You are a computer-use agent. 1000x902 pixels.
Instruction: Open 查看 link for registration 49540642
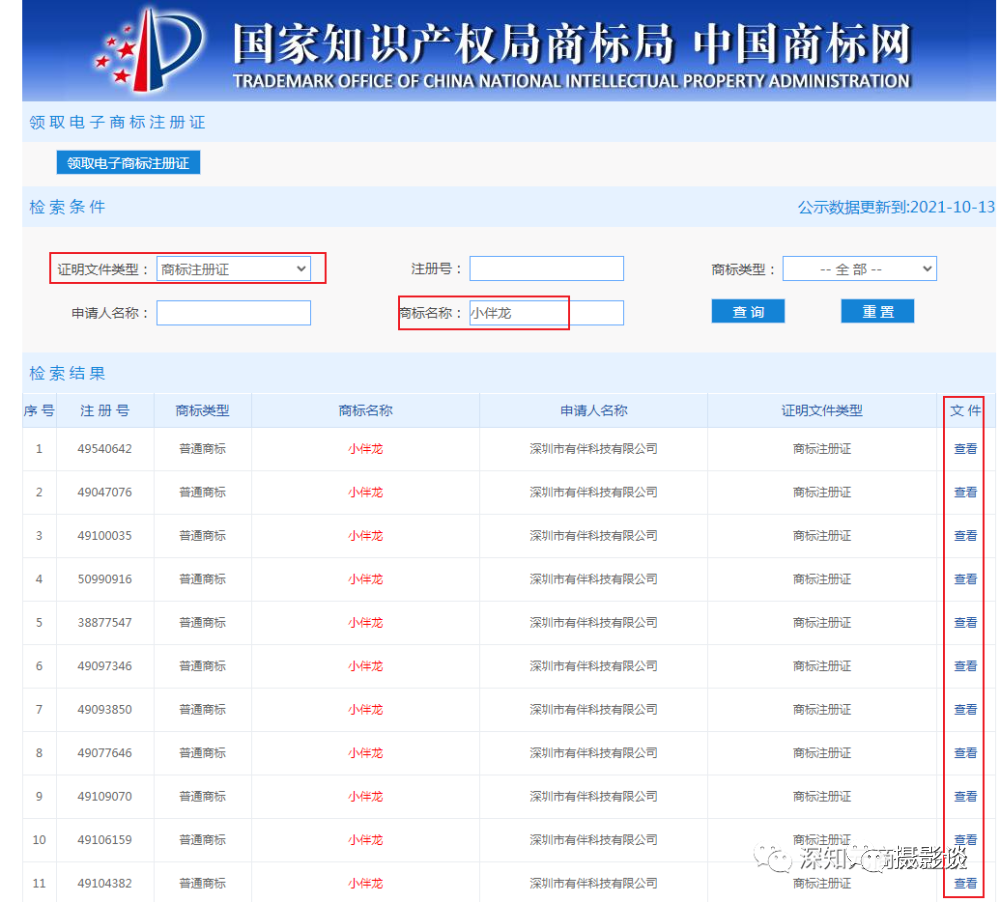[965, 448]
